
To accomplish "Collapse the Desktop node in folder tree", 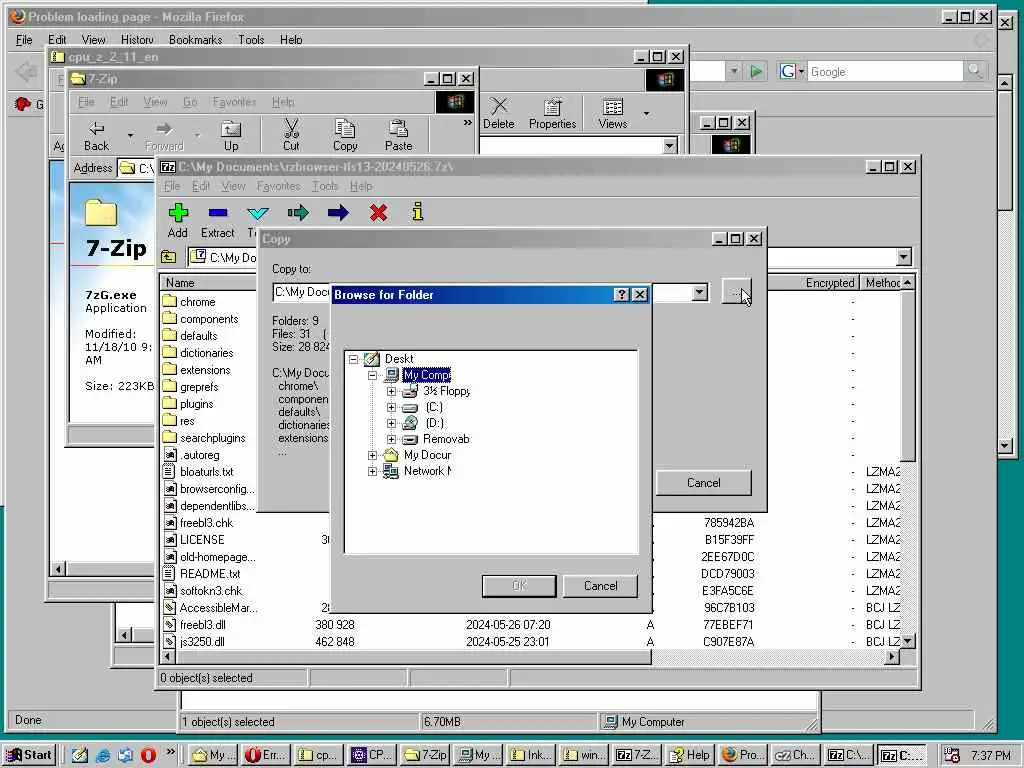I will click(353, 359).
